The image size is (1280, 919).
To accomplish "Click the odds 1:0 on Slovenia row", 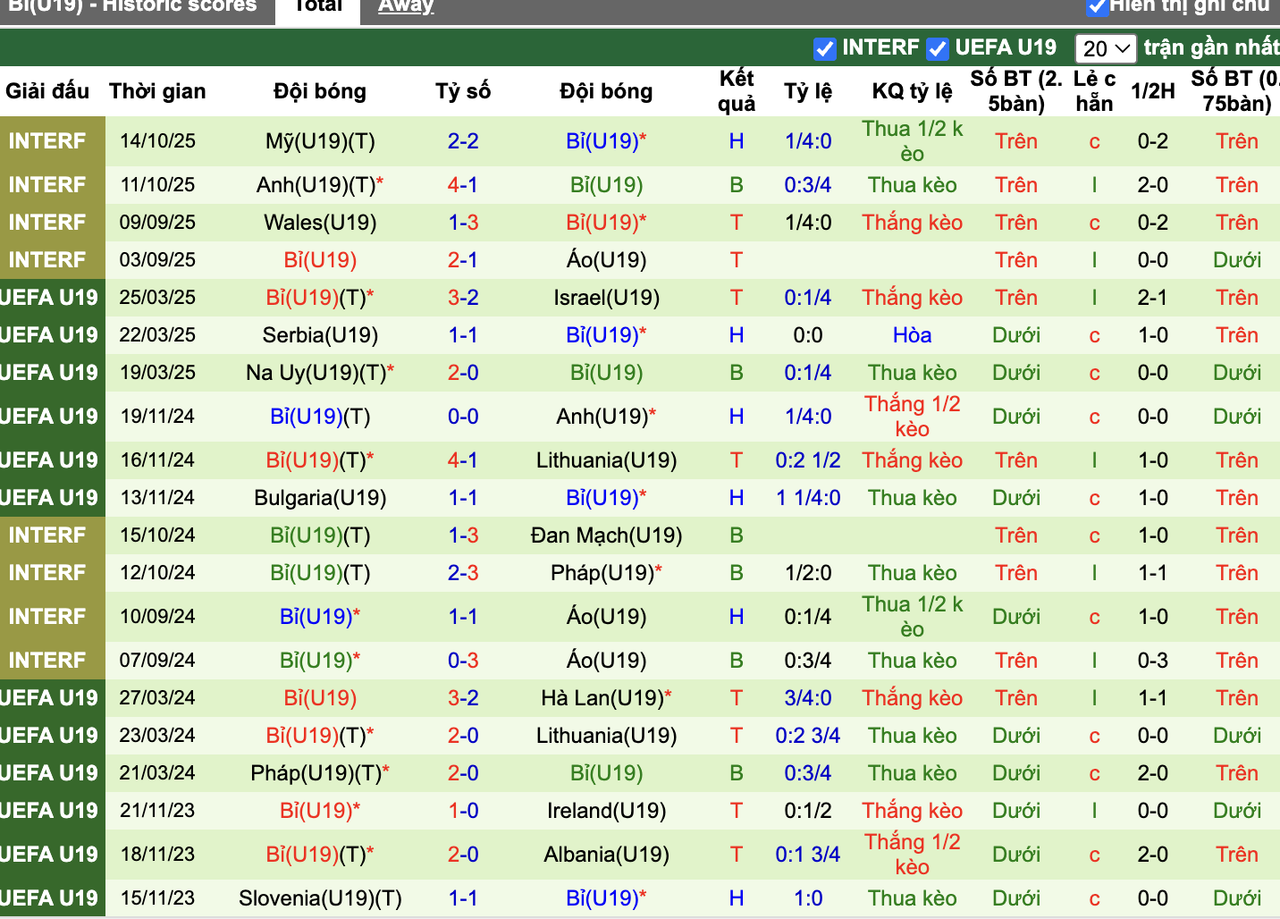I will click(808, 898).
